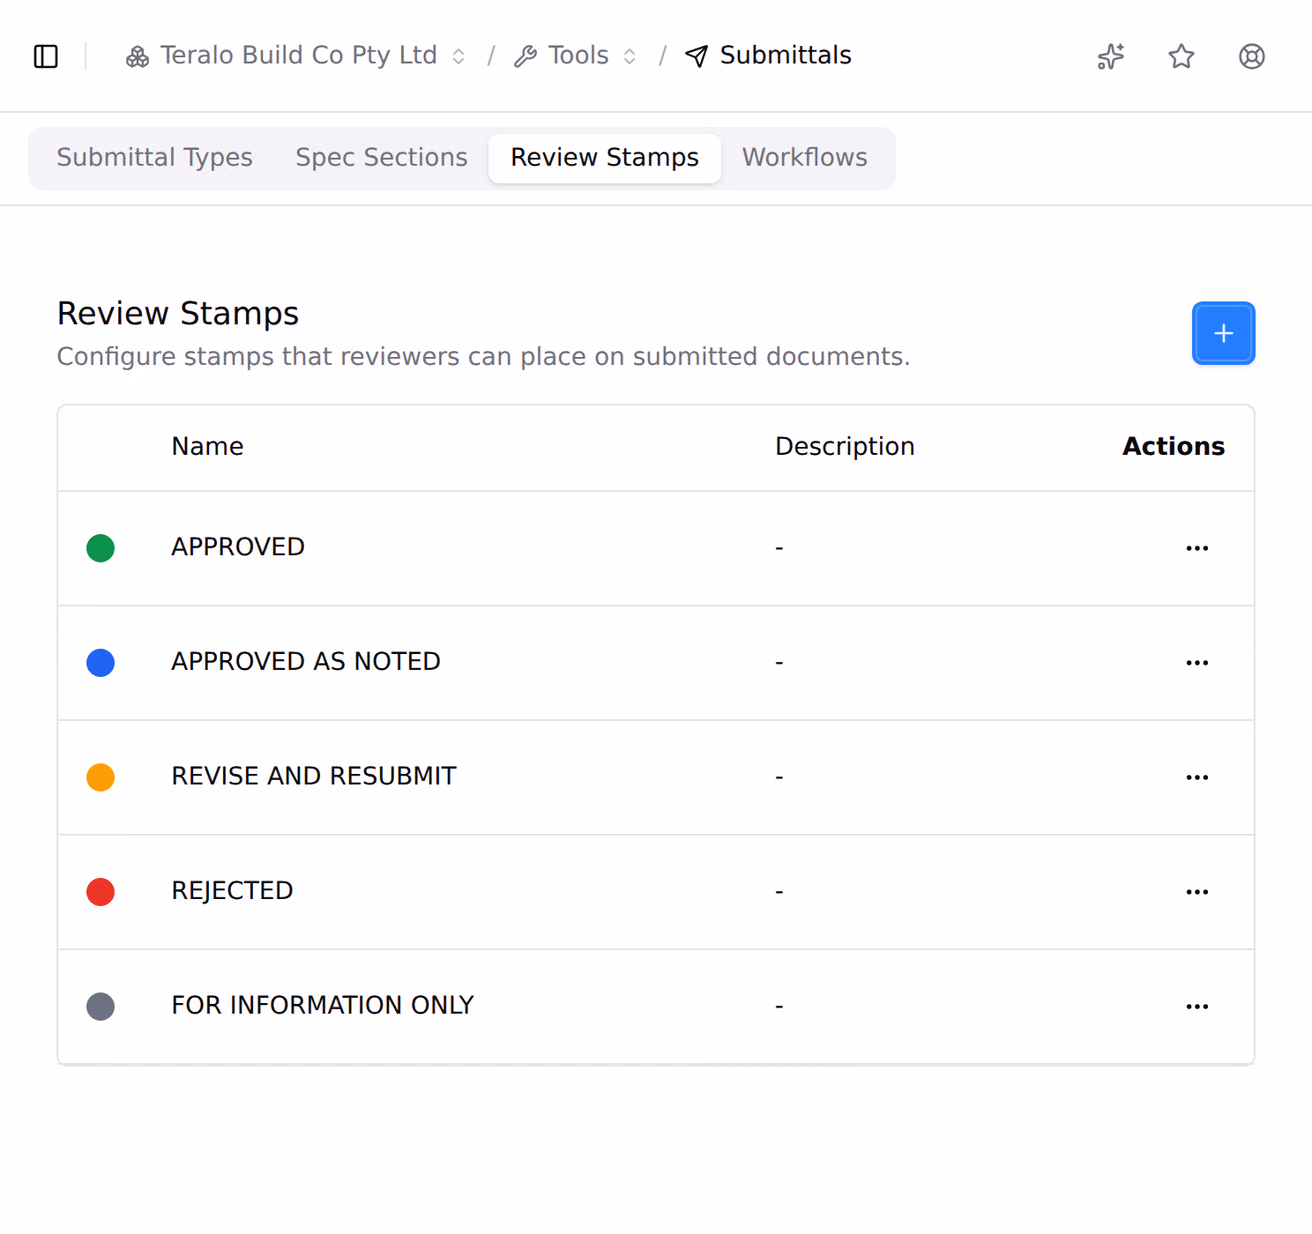The width and height of the screenshot is (1312, 1234).
Task: Click the APPROVED AS NOTED stamp name
Action: pos(306,661)
